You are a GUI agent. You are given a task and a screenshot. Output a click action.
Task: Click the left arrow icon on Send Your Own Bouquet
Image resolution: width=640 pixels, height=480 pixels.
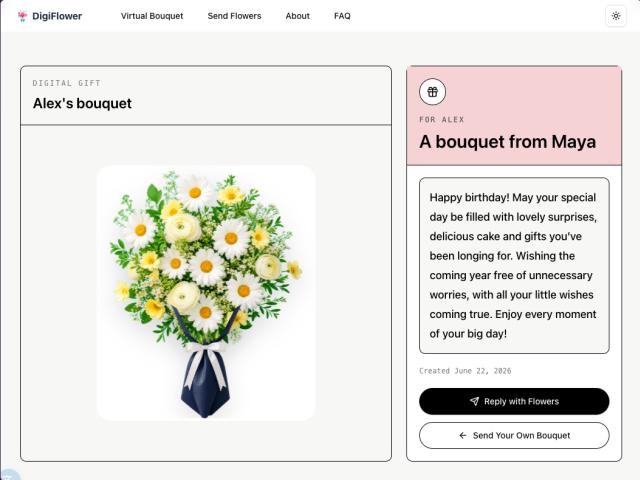(463, 436)
